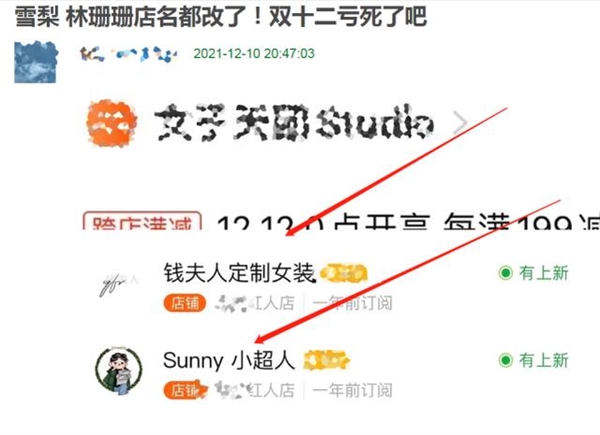Open the orange studio shop logo
Screen dimensions: 600x435
tap(112, 123)
